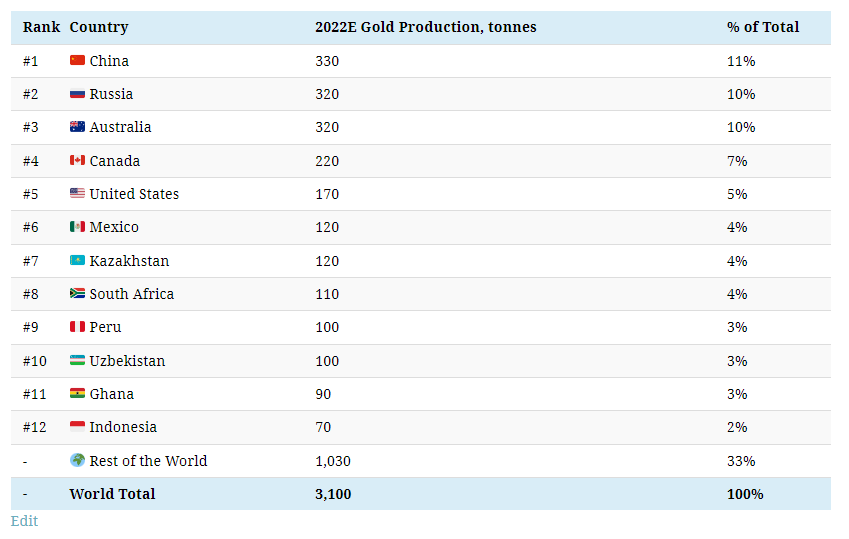Click the Australia flag icon
The image size is (849, 539).
click(x=77, y=127)
